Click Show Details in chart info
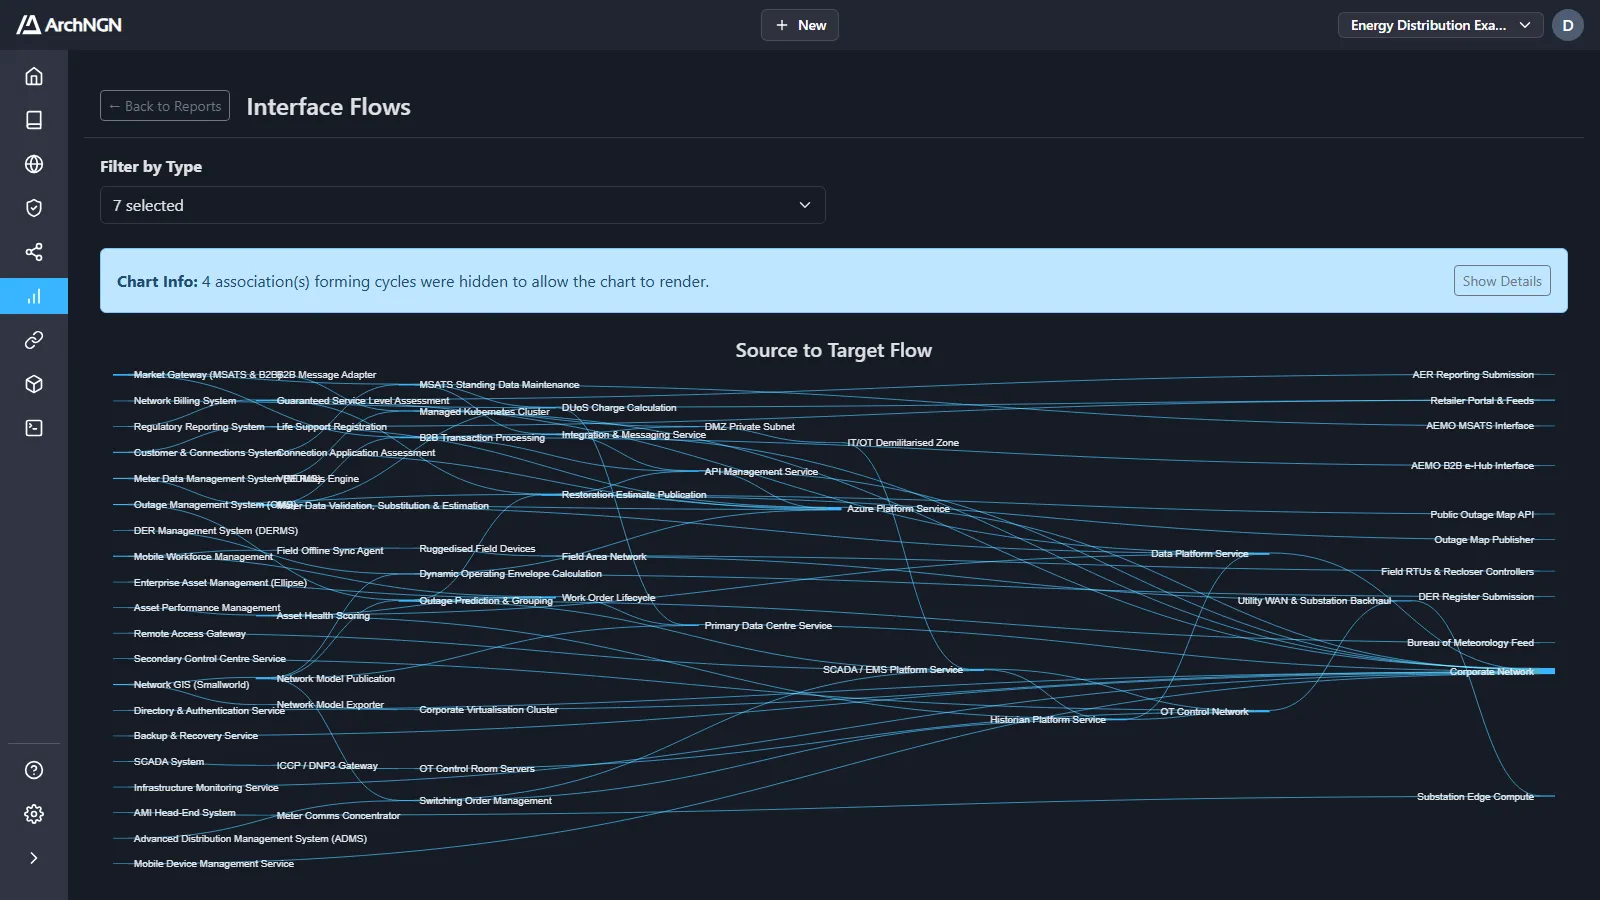 pos(1502,281)
